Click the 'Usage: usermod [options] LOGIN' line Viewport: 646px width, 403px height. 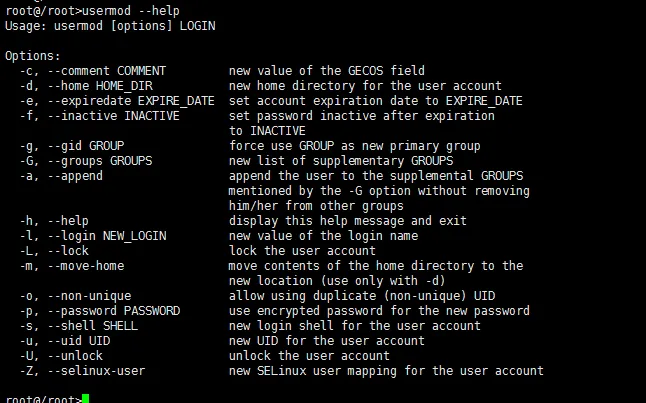pos(108,24)
